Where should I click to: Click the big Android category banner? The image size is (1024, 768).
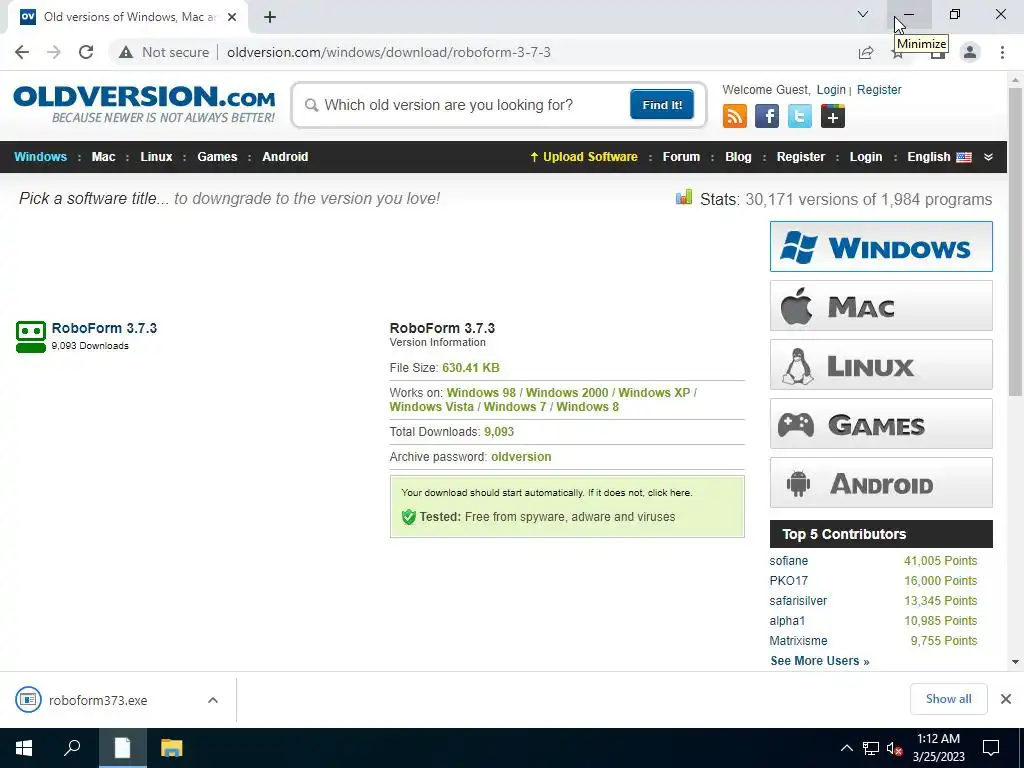click(x=881, y=483)
